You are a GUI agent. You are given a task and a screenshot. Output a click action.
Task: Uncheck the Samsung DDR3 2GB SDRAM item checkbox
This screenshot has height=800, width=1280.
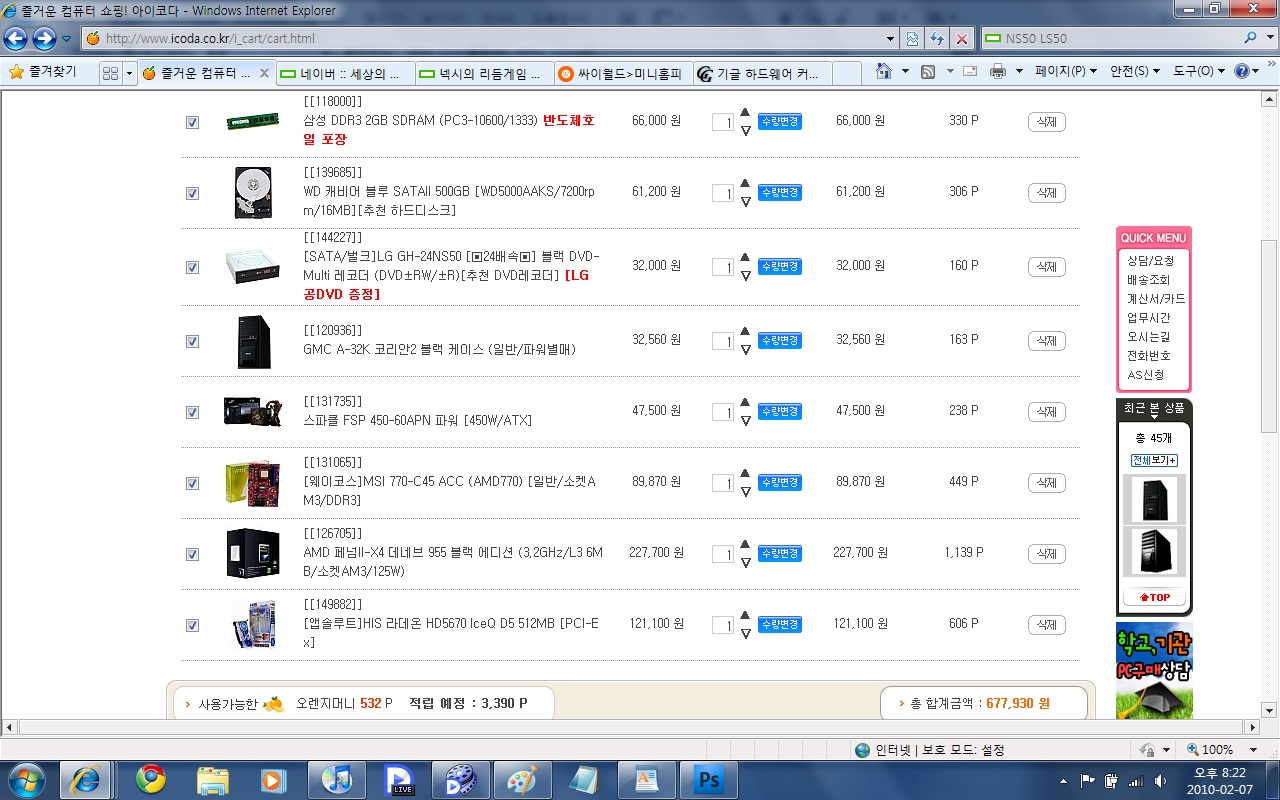coord(192,122)
